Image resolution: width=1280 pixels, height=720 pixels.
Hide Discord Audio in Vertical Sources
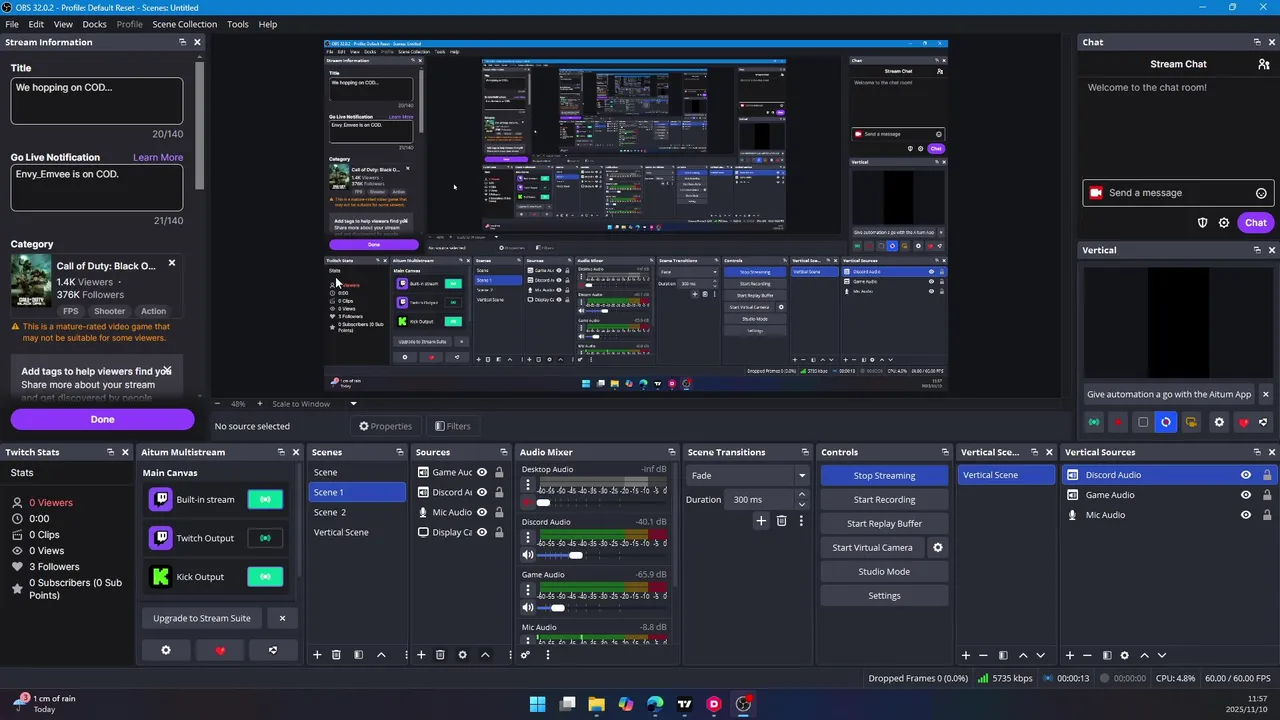pos(1246,475)
